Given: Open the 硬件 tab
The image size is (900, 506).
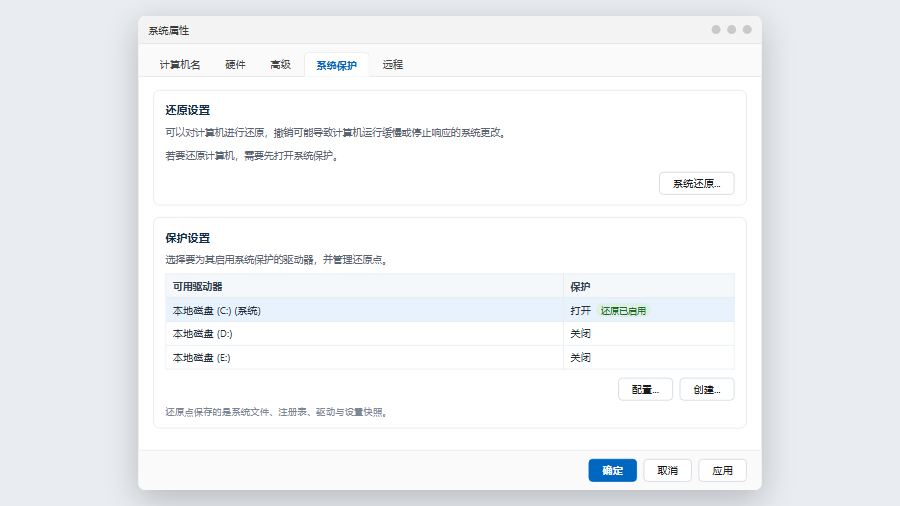Looking at the screenshot, I should tap(235, 65).
